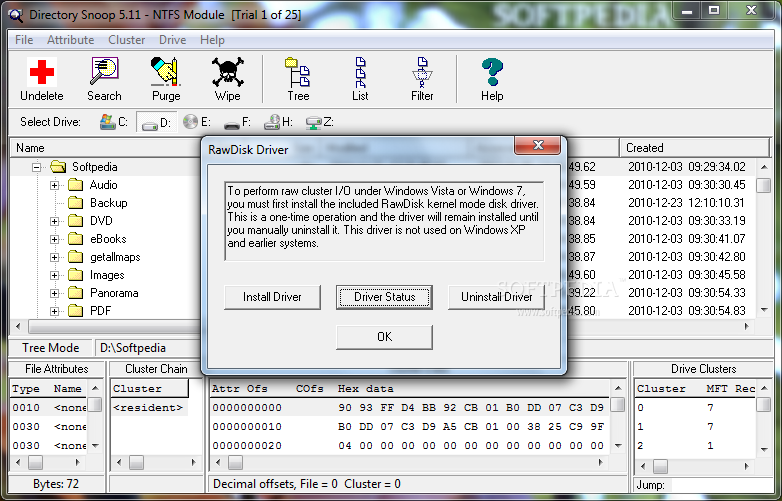Open the Filter funnel tool
This screenshot has height=501, width=782.
point(422,72)
